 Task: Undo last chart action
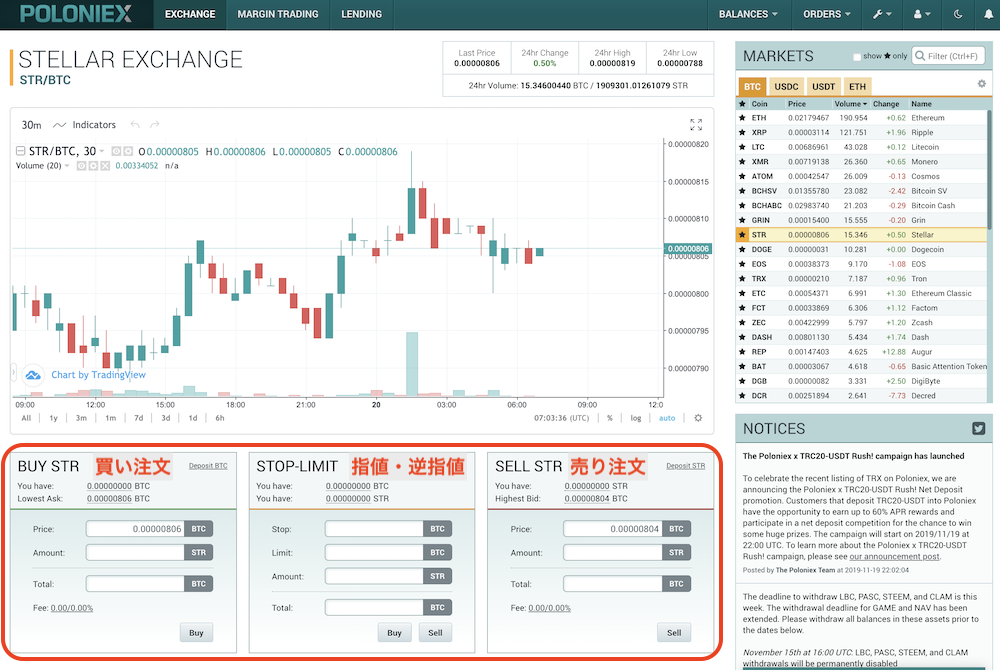tap(135, 125)
